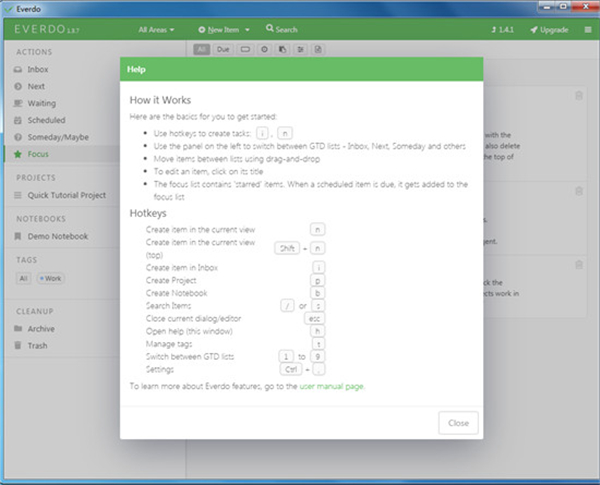Open Quick Tutorial Project

tap(69, 195)
